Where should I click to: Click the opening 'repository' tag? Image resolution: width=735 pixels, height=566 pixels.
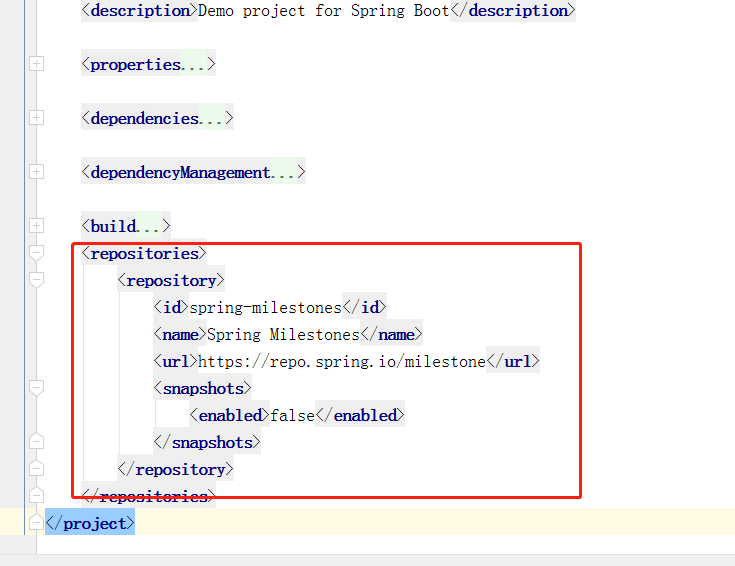point(171,280)
